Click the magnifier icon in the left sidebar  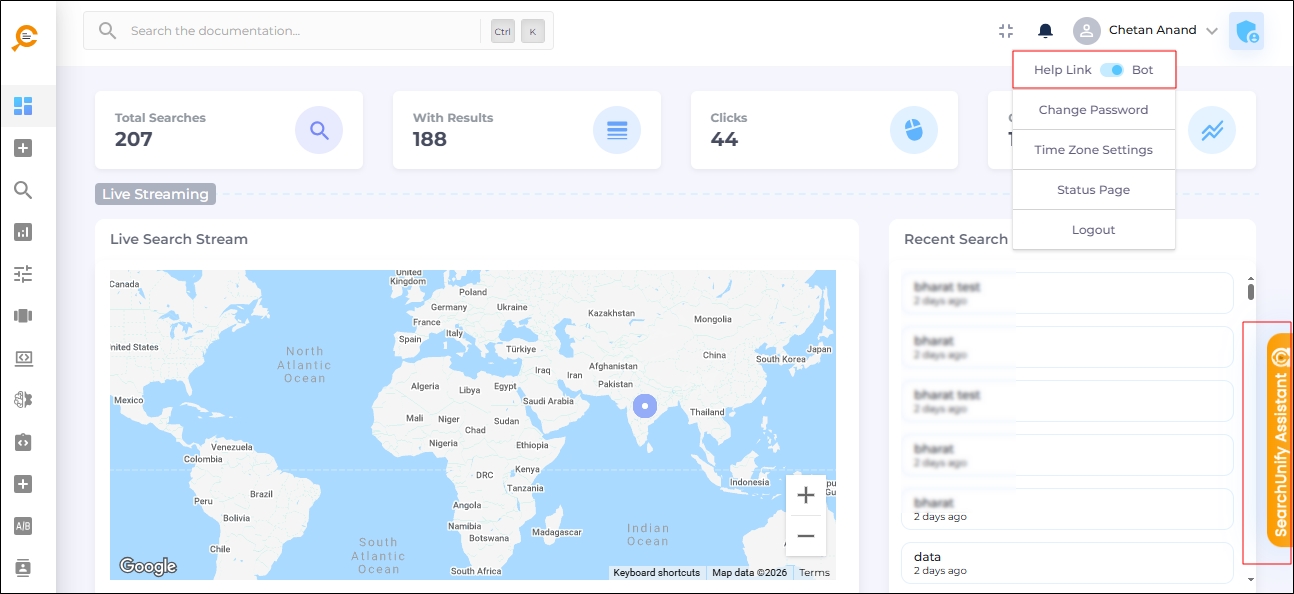point(23,190)
